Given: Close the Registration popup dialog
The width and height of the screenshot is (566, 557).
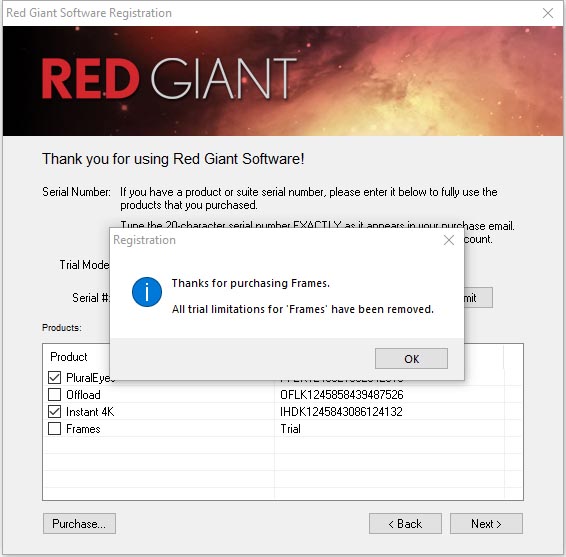Looking at the screenshot, I should point(449,240).
